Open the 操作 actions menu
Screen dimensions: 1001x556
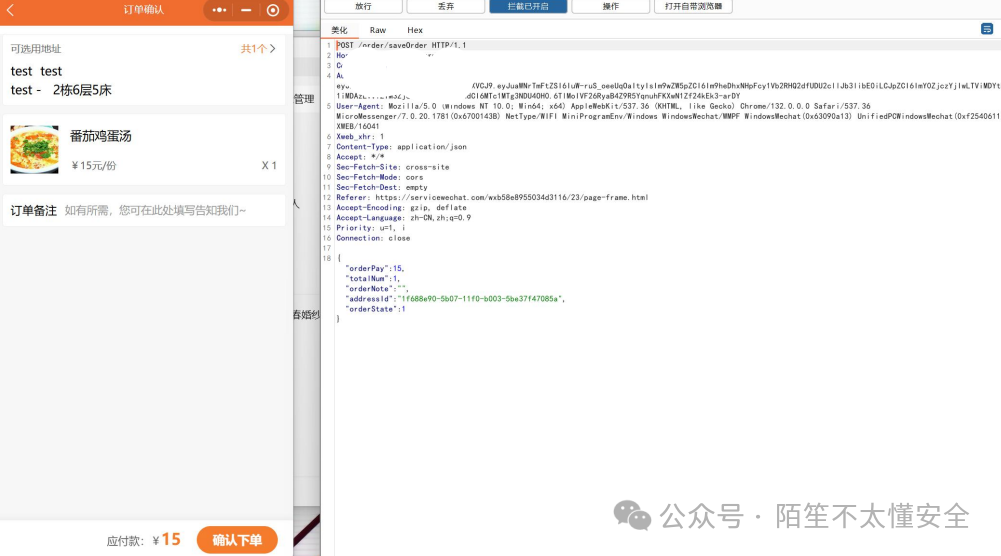point(610,6)
